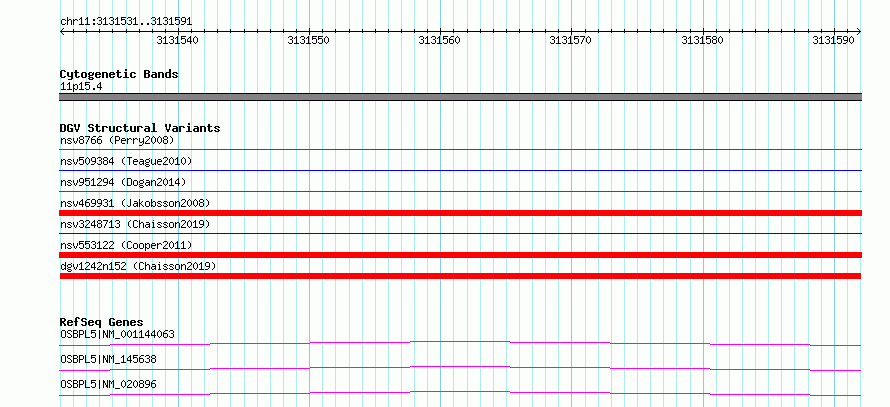This screenshot has height=407, width=890.
Task: Click the thick red bar for nsv469931
Action: [461, 213]
